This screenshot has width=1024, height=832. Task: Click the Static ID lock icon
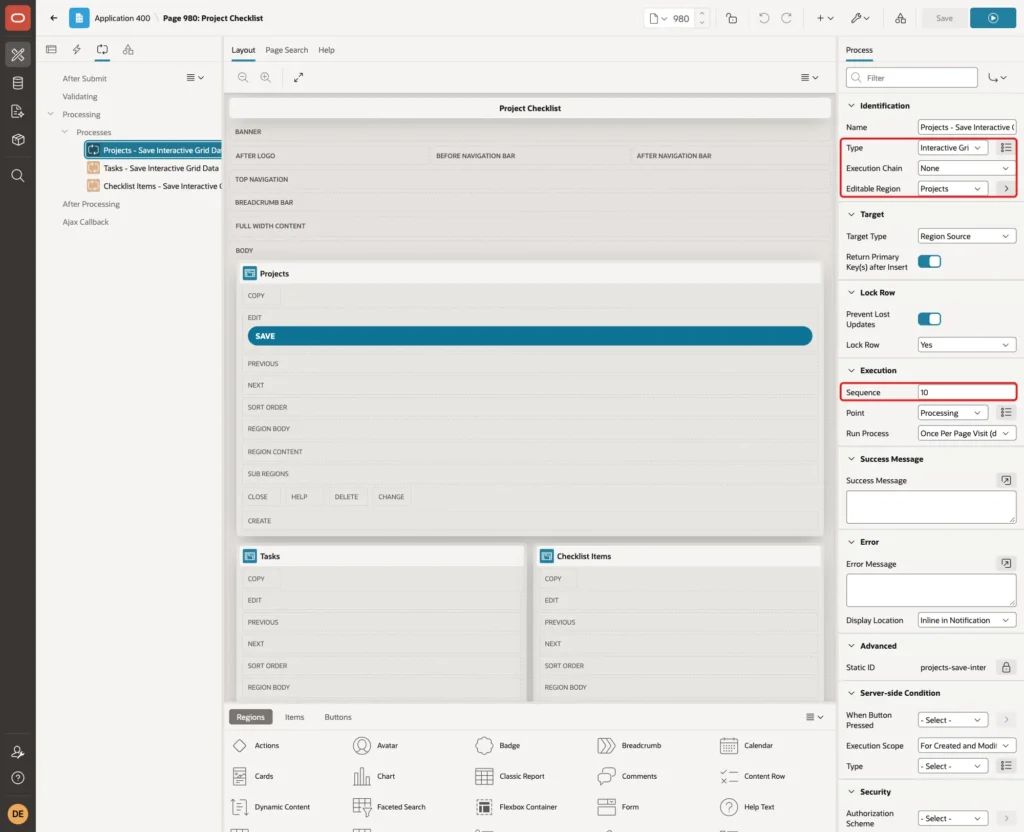1006,667
